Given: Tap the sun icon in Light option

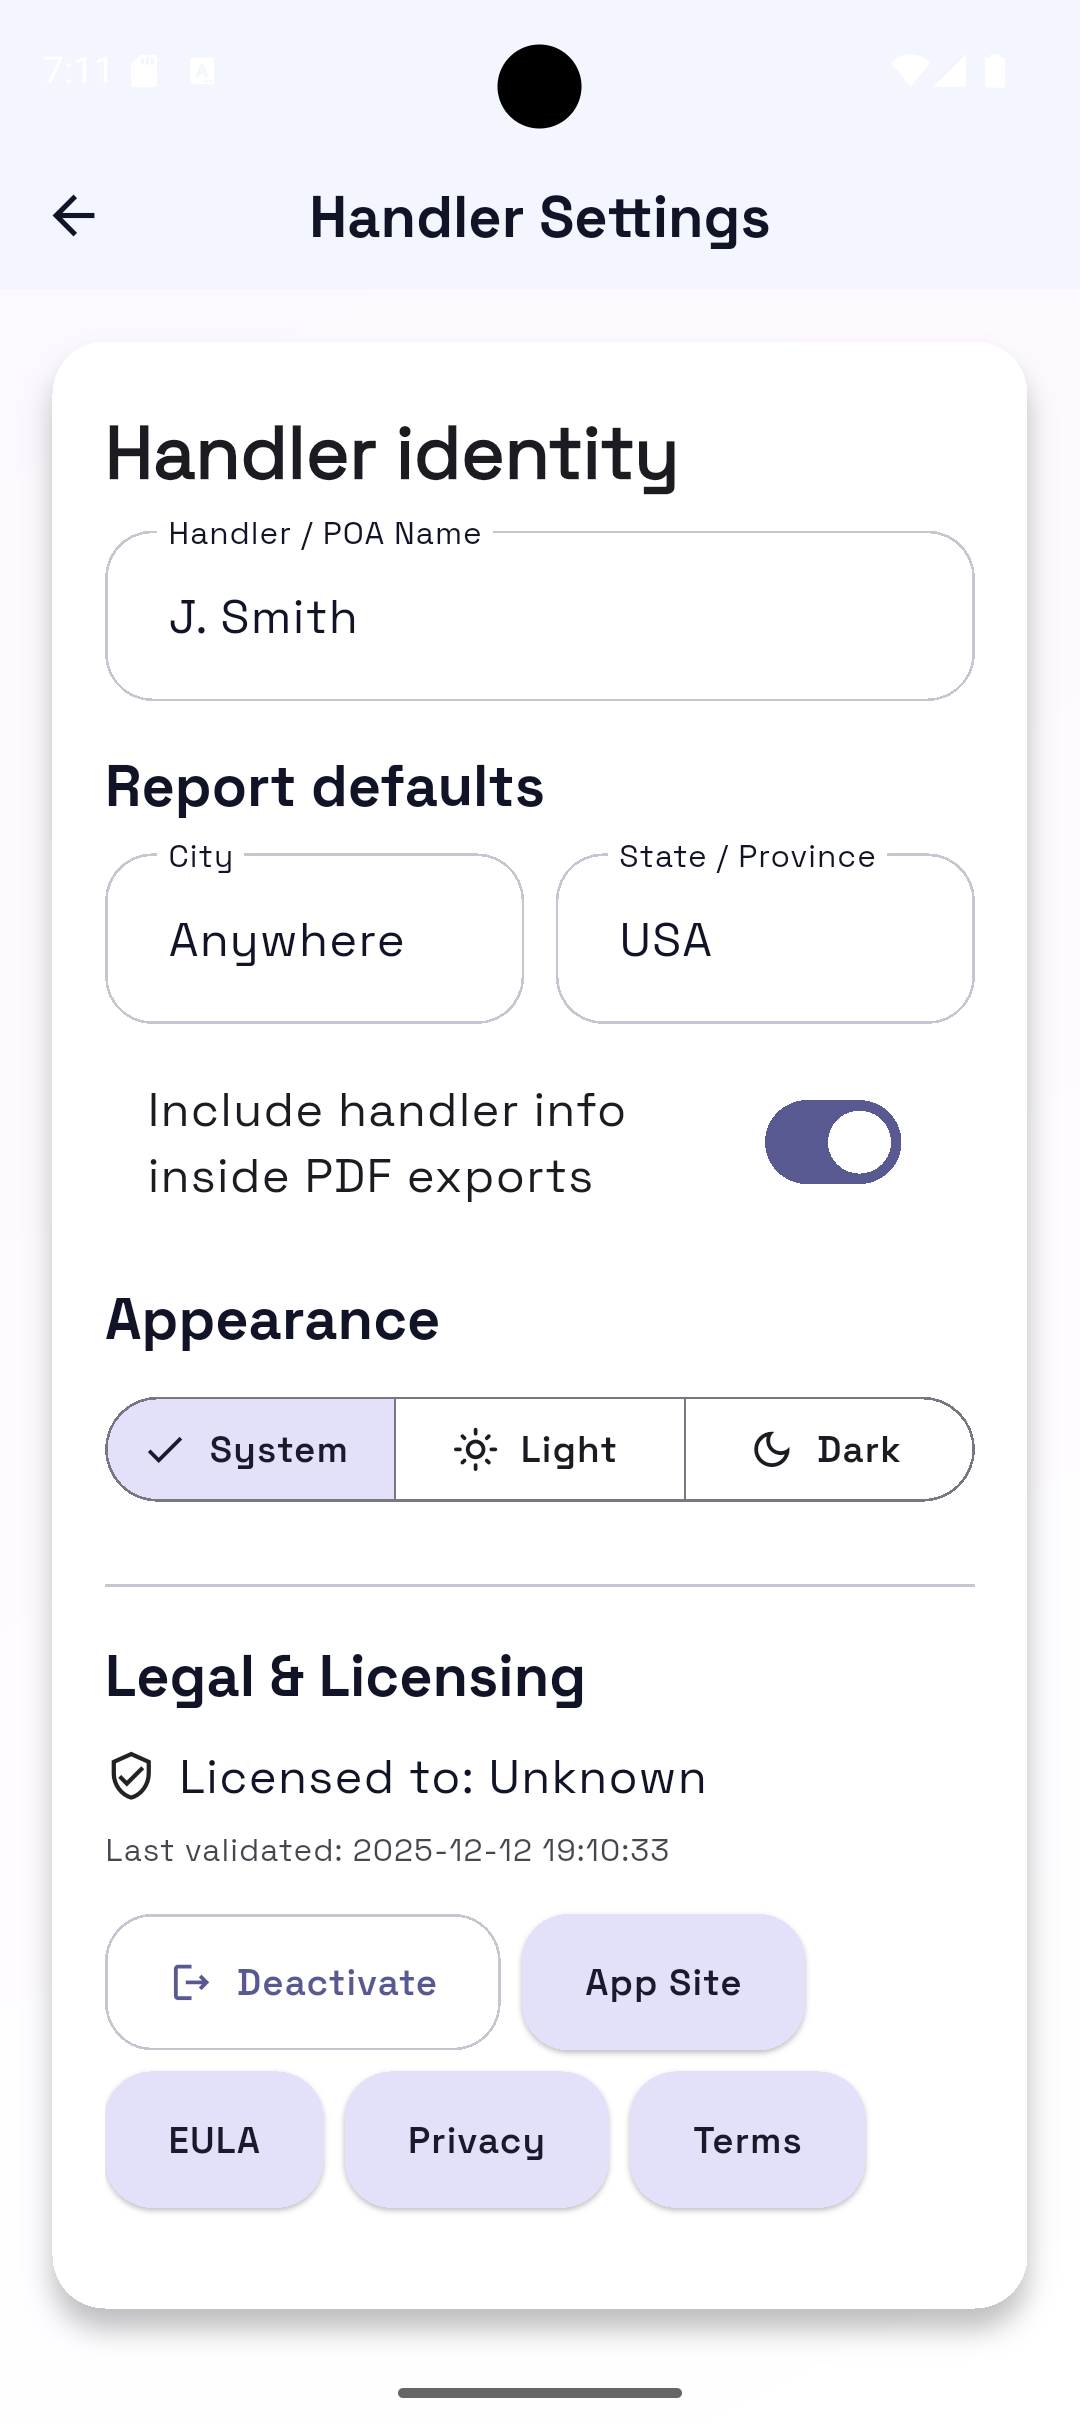Looking at the screenshot, I should pos(477,1449).
